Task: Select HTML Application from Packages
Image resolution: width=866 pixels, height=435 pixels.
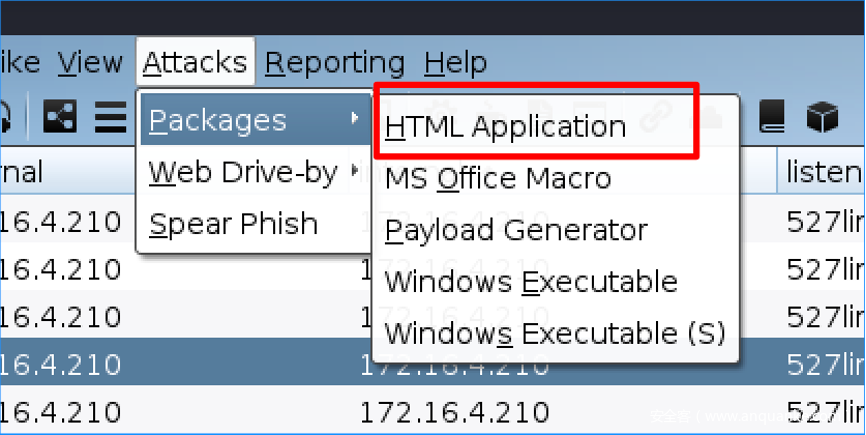Action: pyautogui.click(x=505, y=127)
